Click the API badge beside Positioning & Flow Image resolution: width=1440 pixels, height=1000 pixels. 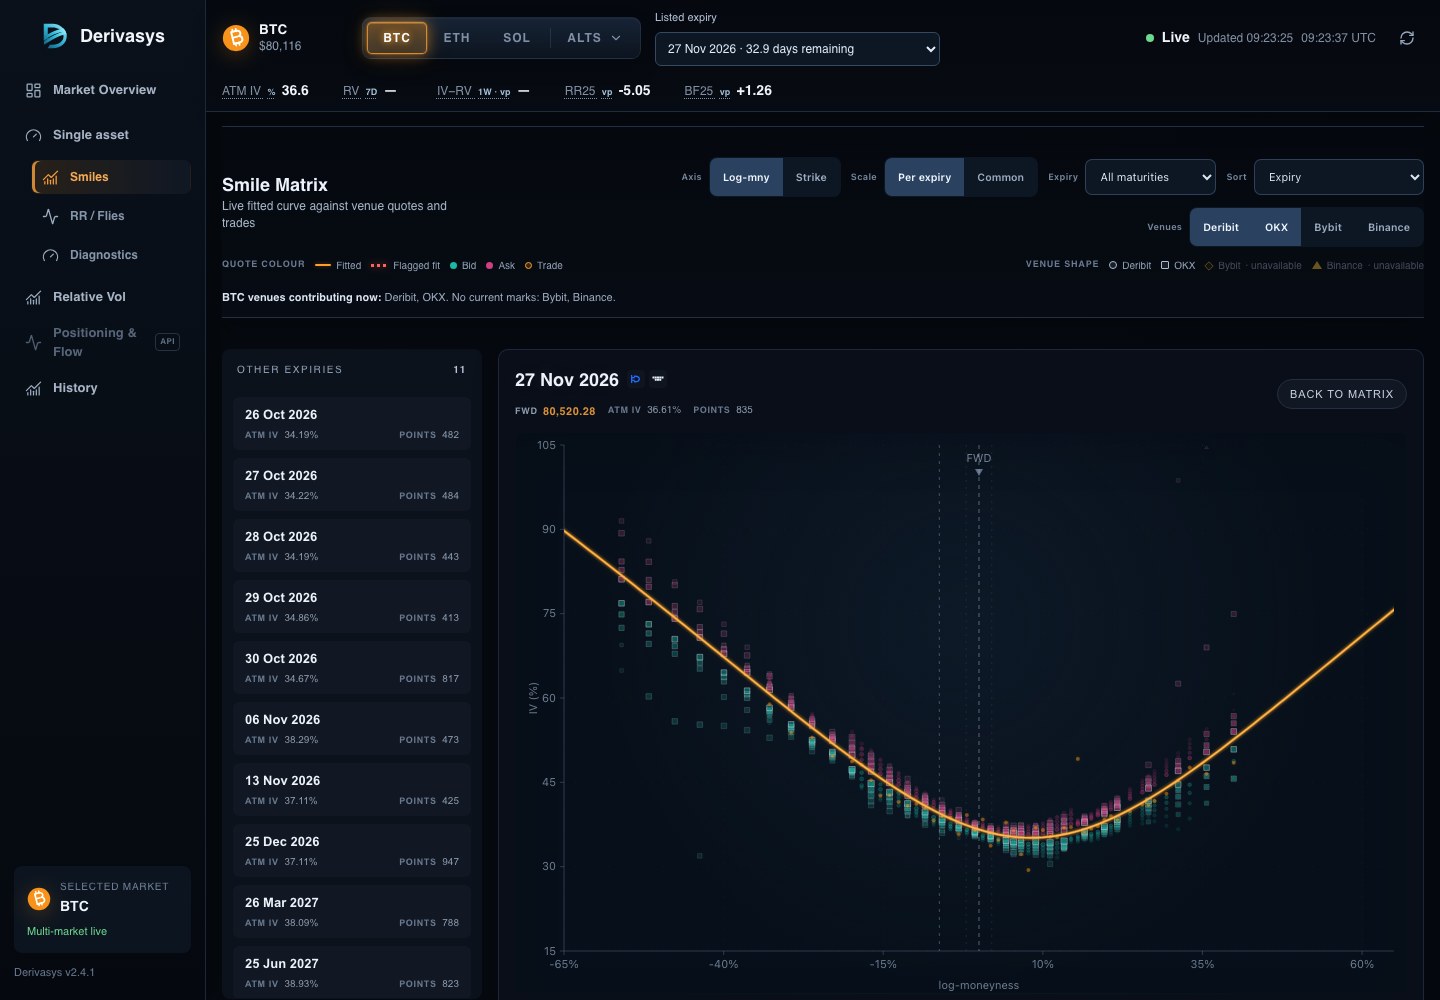click(x=168, y=342)
